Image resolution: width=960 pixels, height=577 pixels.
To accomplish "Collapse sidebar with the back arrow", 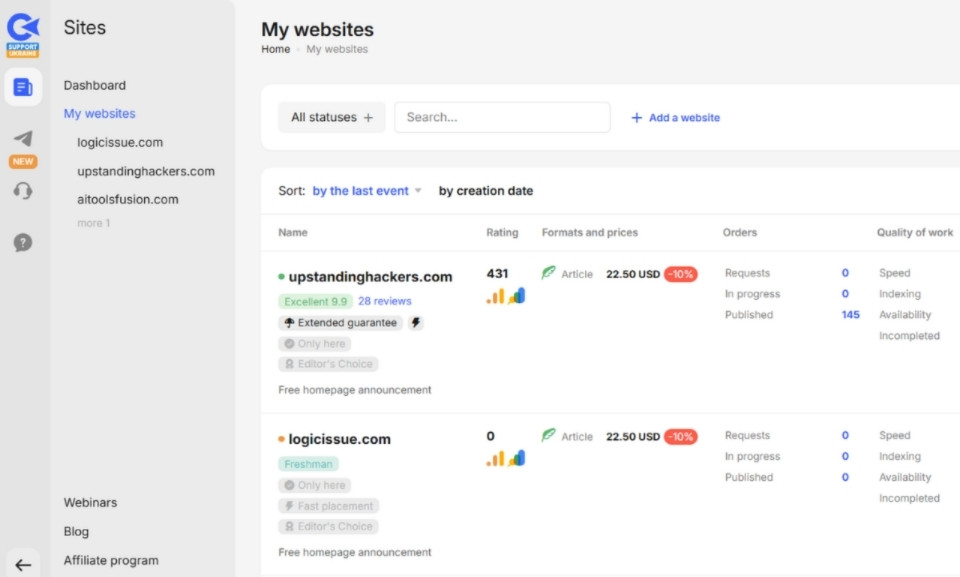I will tap(23, 565).
